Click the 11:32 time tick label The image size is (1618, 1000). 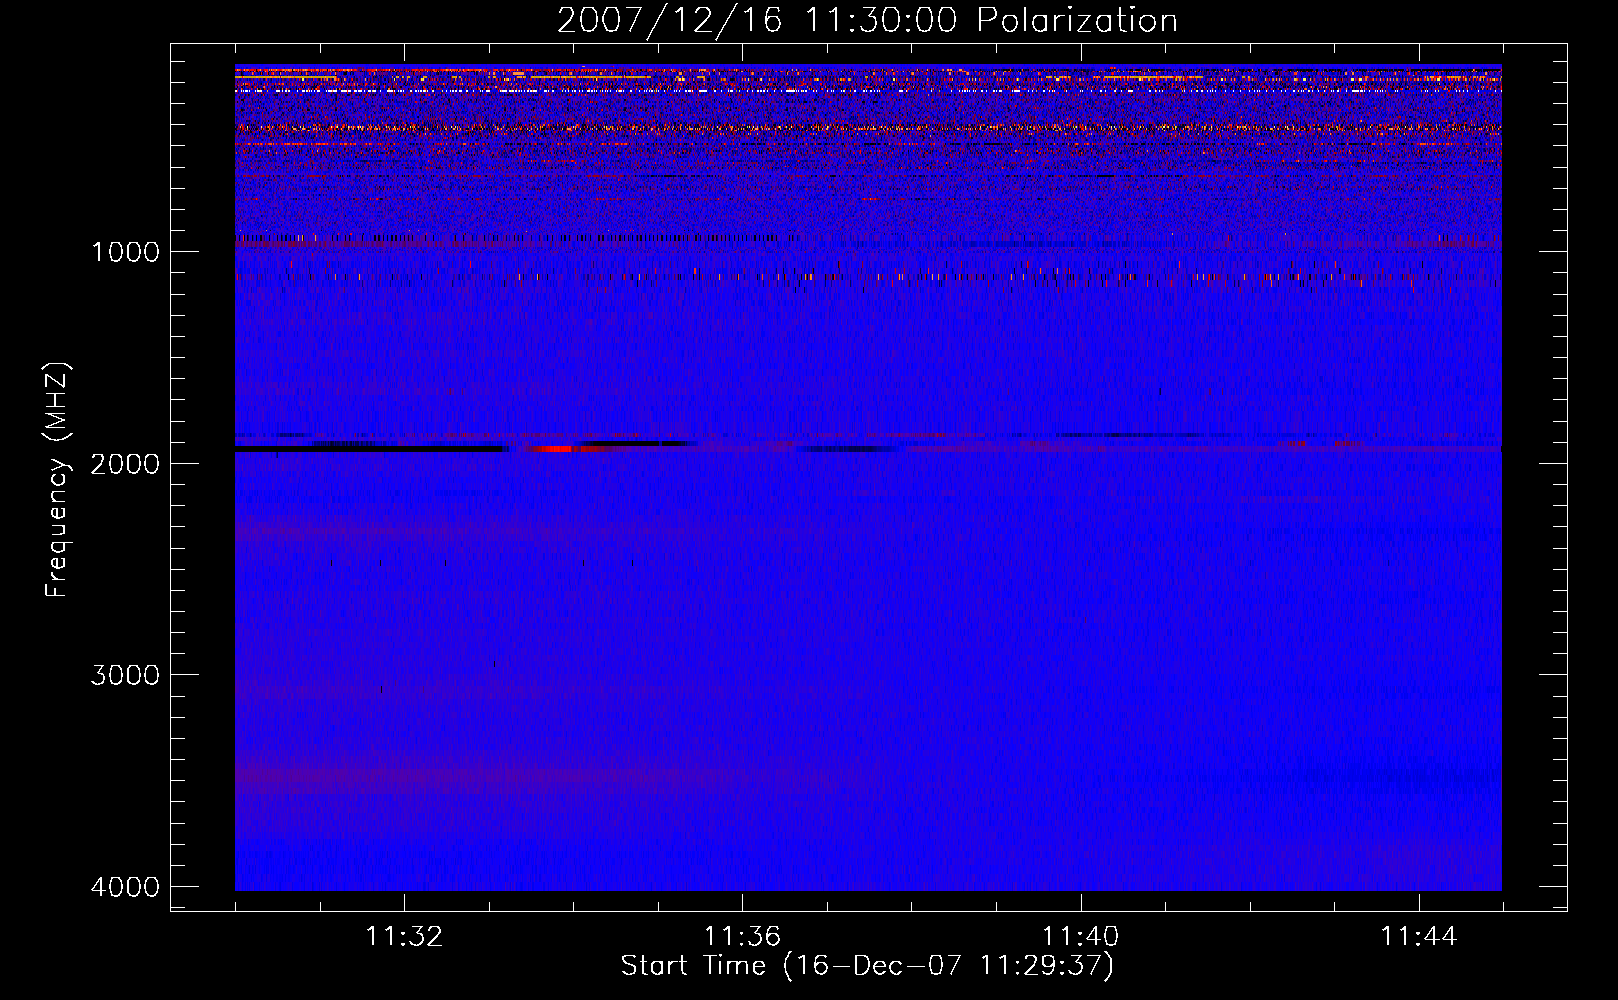[404, 937]
